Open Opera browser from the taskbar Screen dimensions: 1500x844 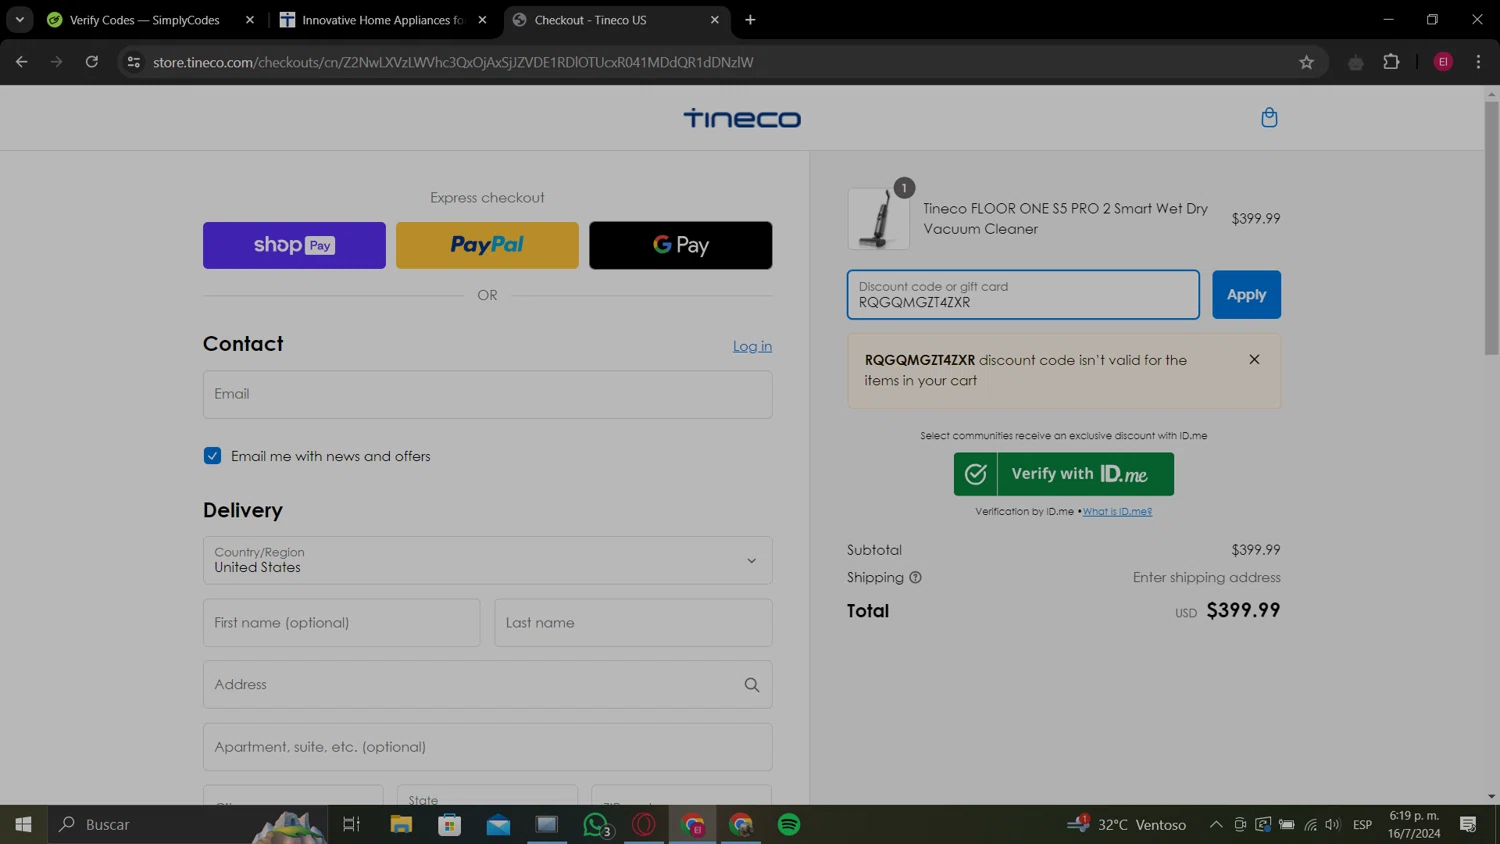coord(644,825)
